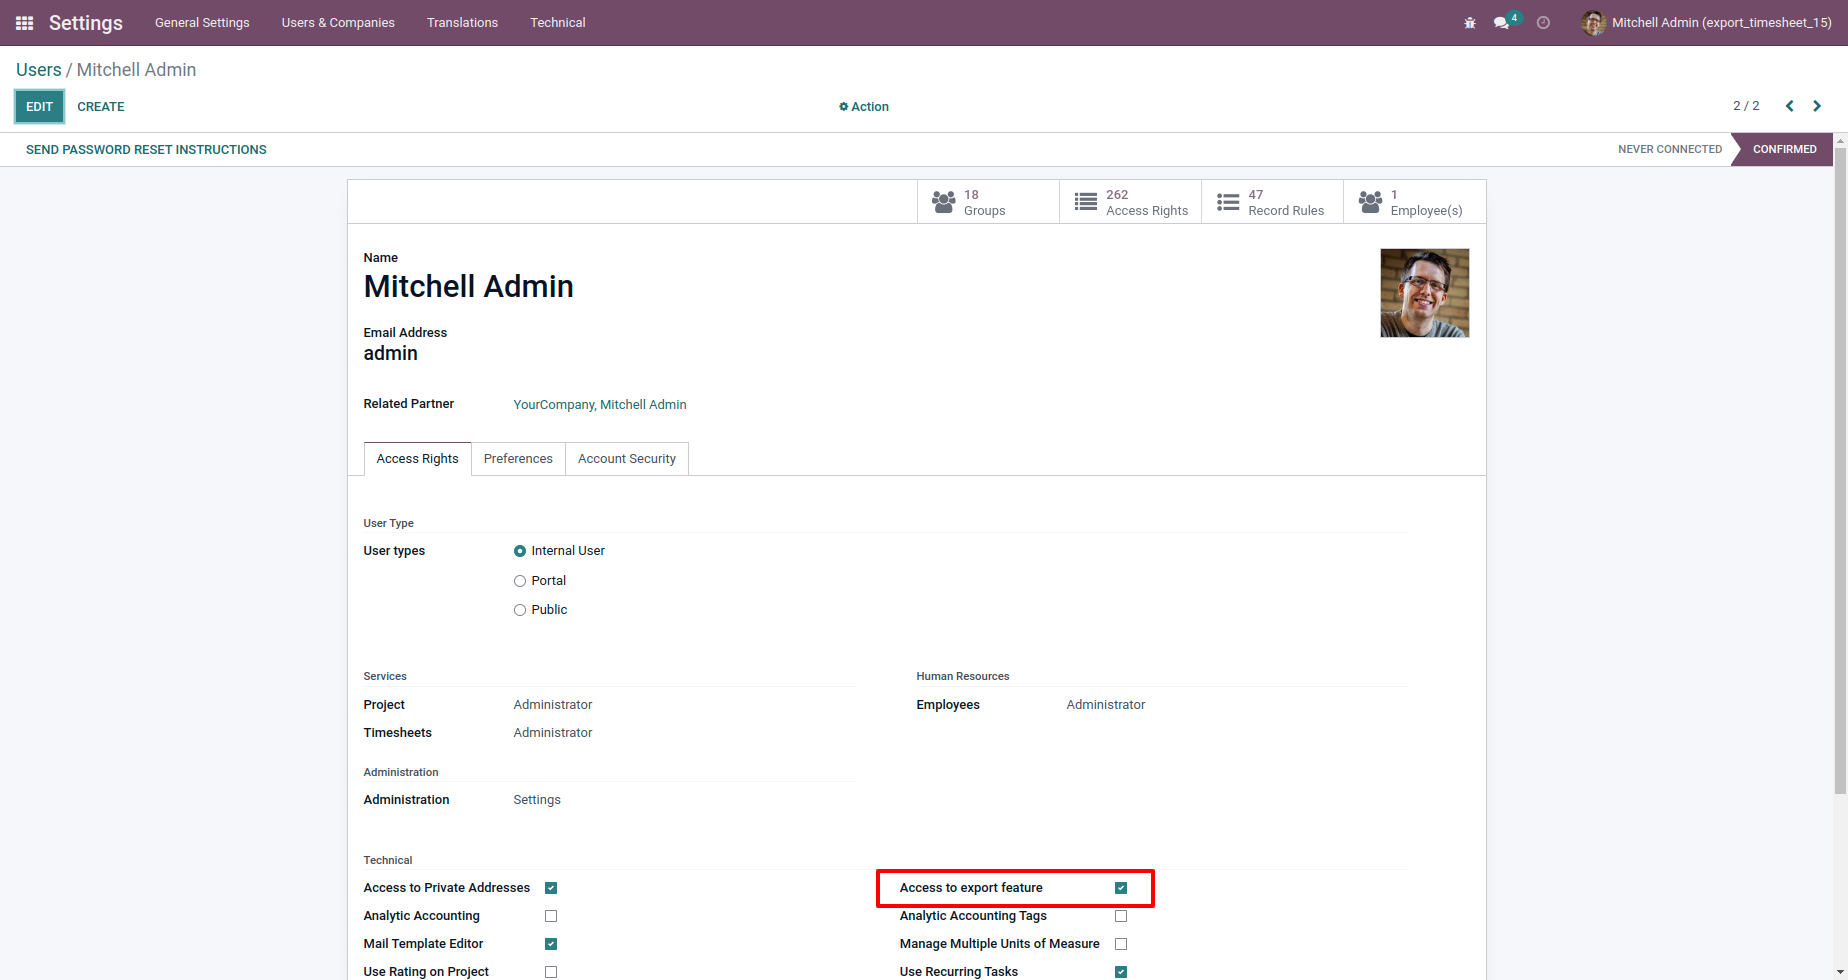Click the CREATE button
The height and width of the screenshot is (980, 1848).
click(101, 107)
